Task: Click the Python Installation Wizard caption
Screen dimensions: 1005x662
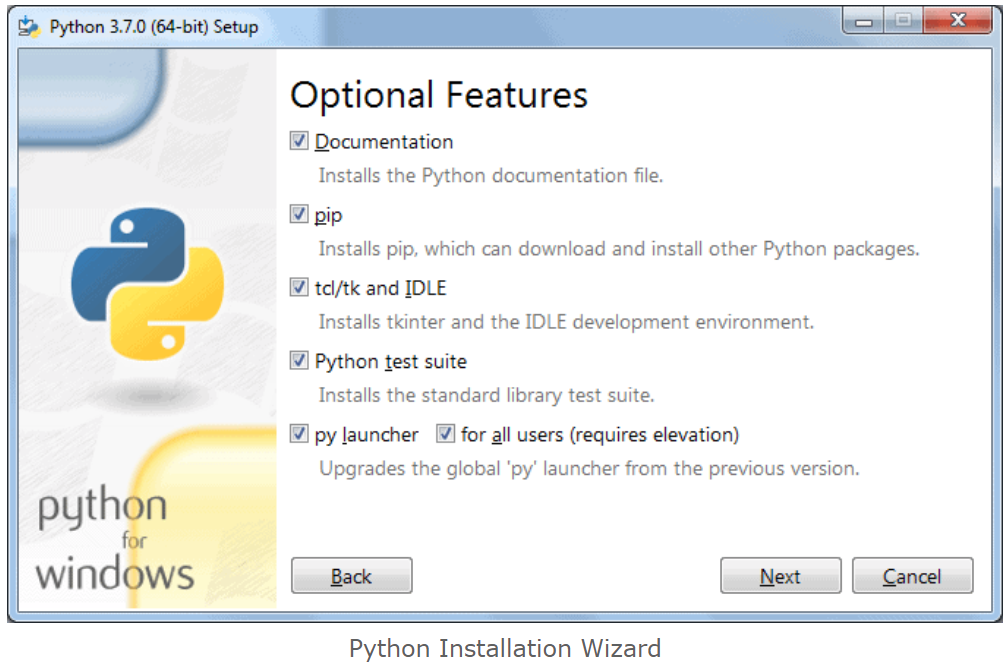Action: [x=504, y=648]
